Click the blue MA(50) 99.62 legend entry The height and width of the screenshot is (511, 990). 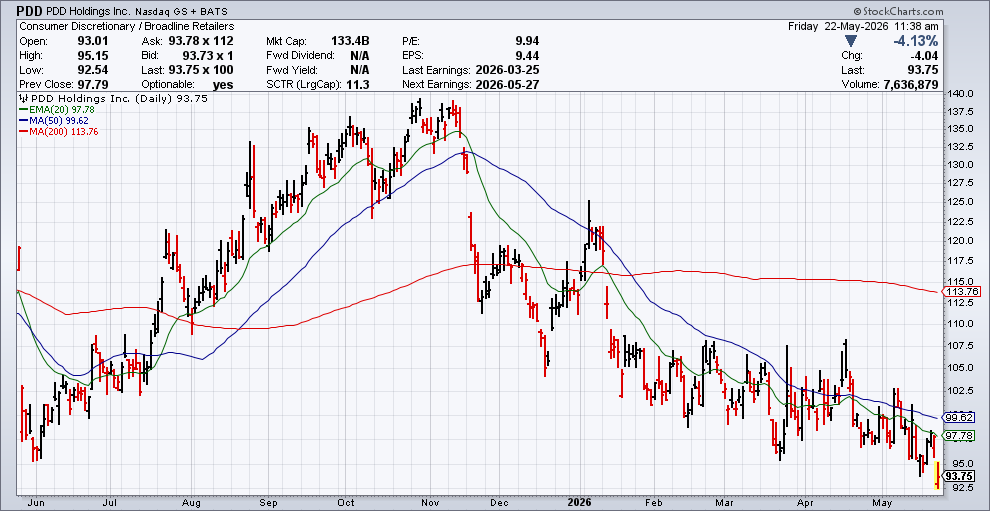click(x=55, y=120)
